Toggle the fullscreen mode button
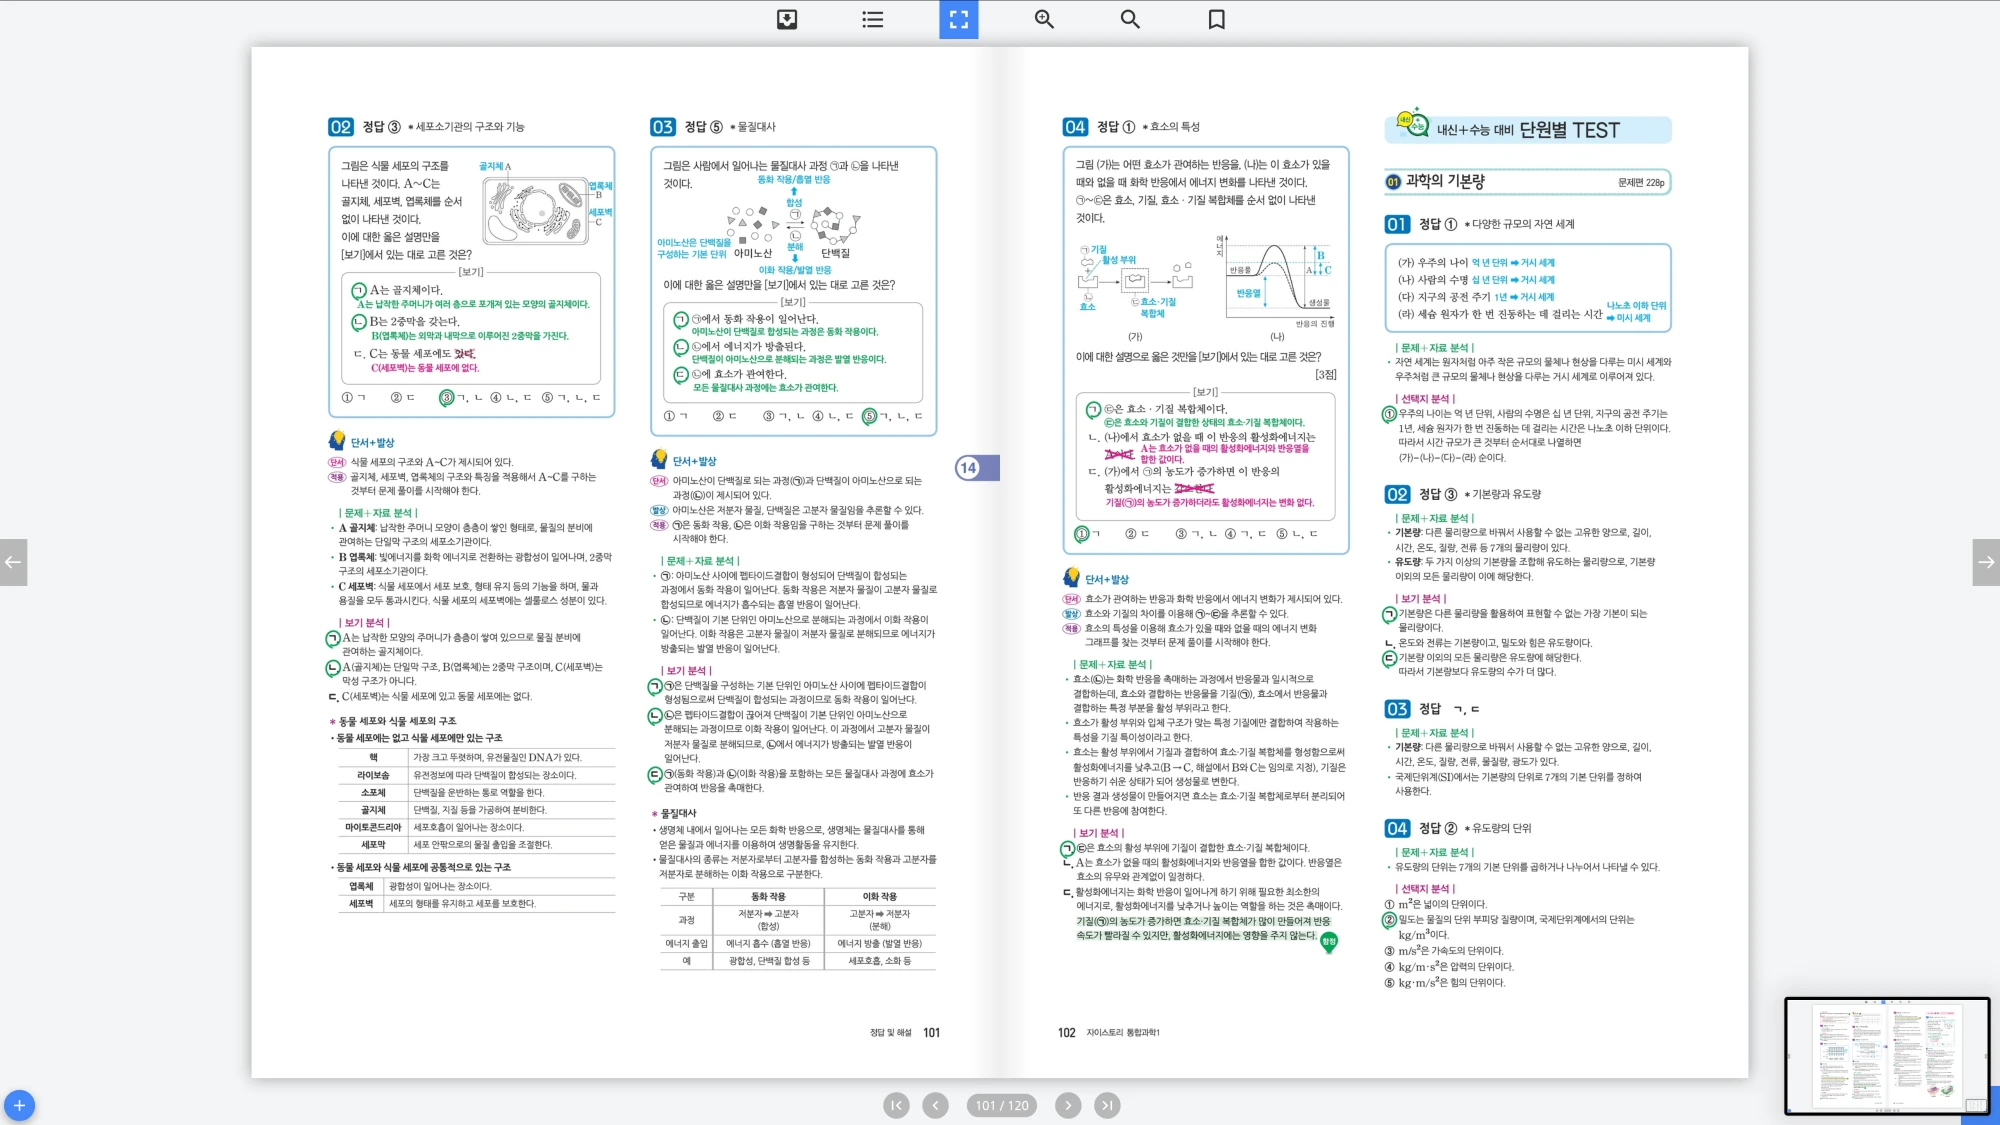This screenshot has width=2000, height=1125. pos(958,19)
